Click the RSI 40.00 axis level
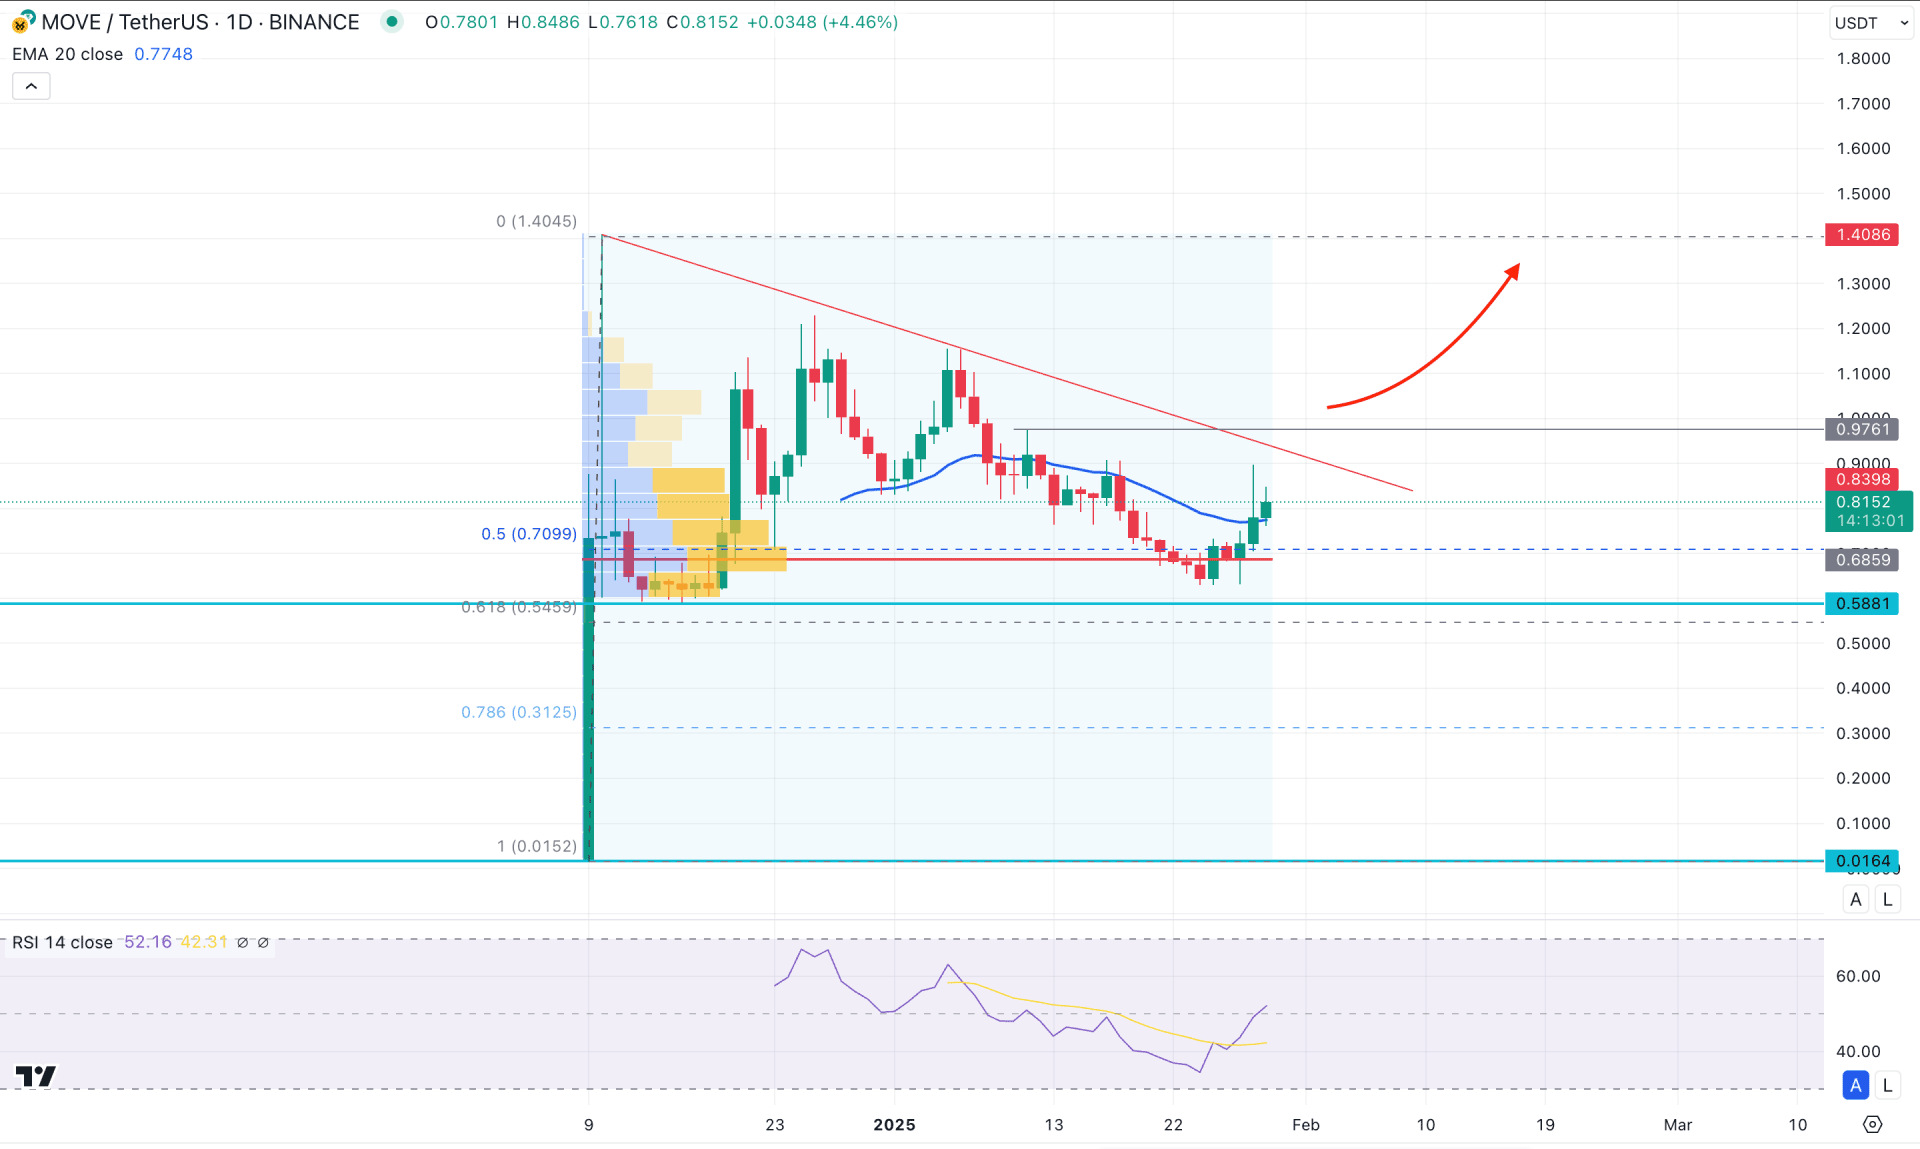Image resolution: width=1920 pixels, height=1149 pixels. tap(1858, 1051)
